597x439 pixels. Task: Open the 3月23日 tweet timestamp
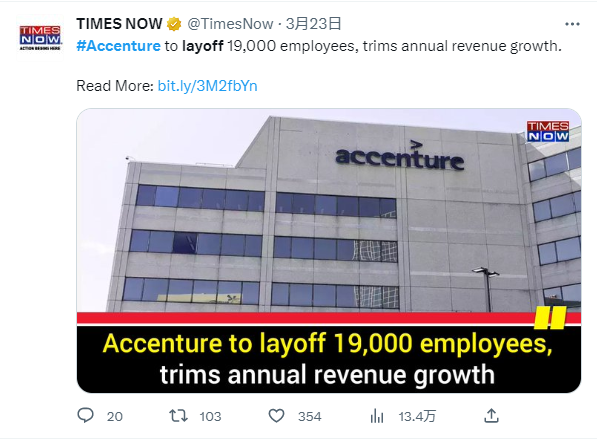click(313, 24)
